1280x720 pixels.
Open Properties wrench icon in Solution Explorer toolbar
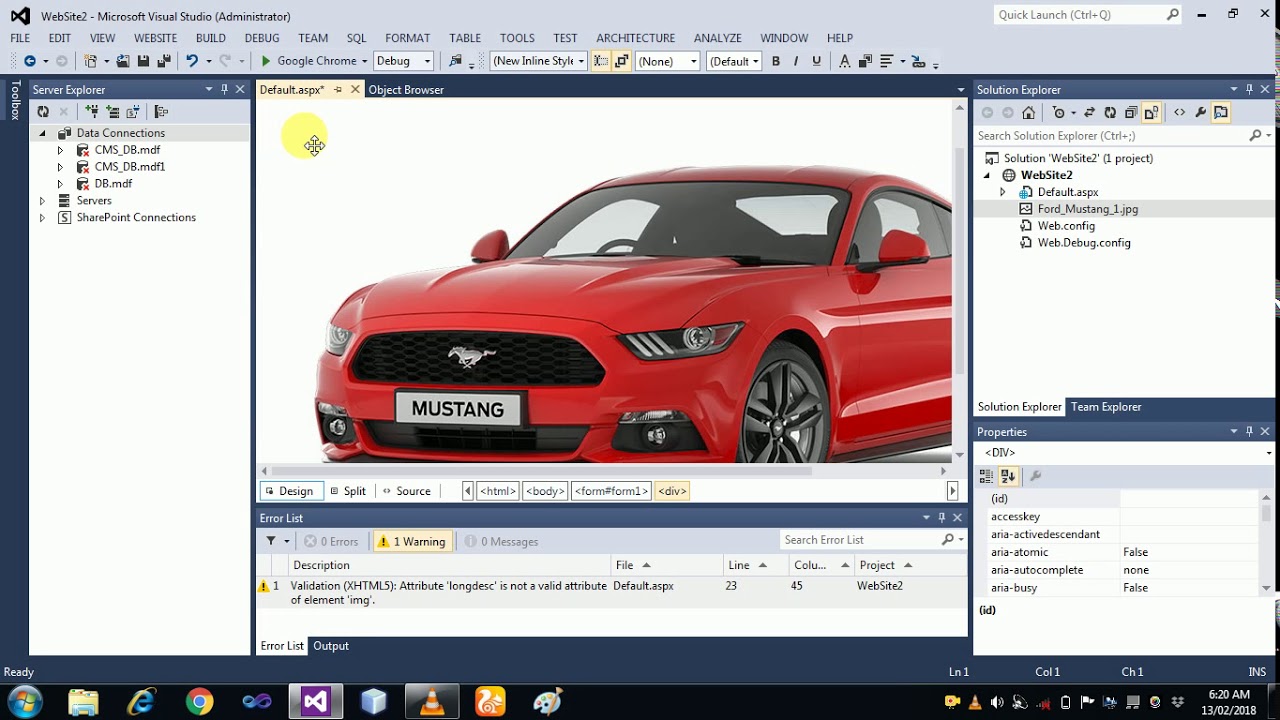click(x=1201, y=113)
